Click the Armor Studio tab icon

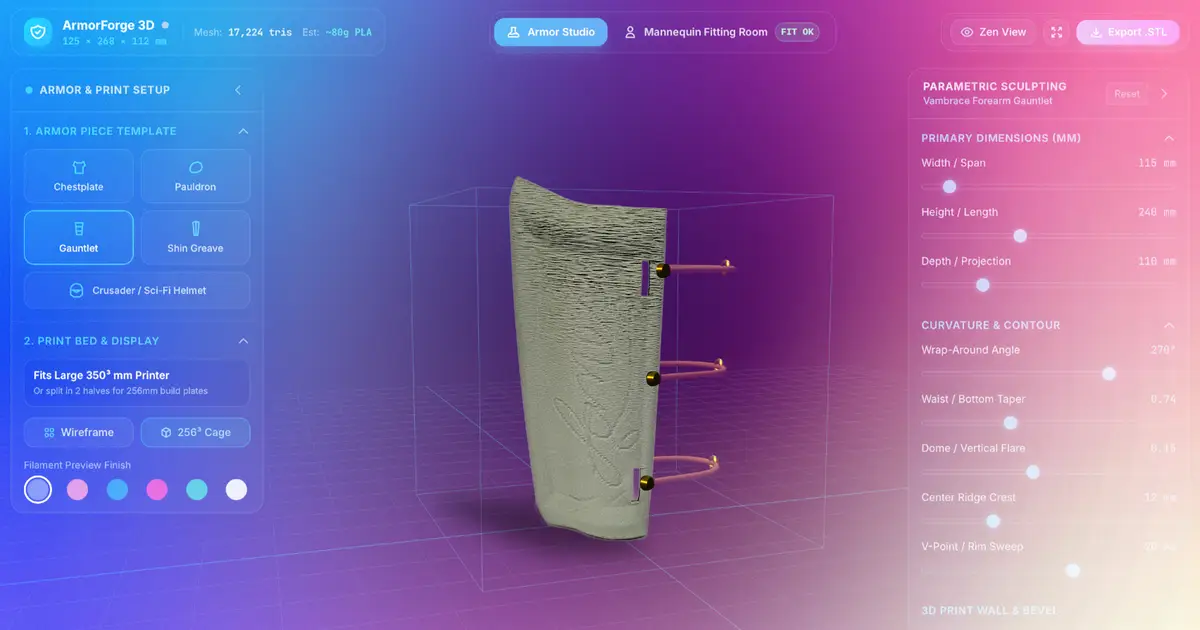pos(514,32)
